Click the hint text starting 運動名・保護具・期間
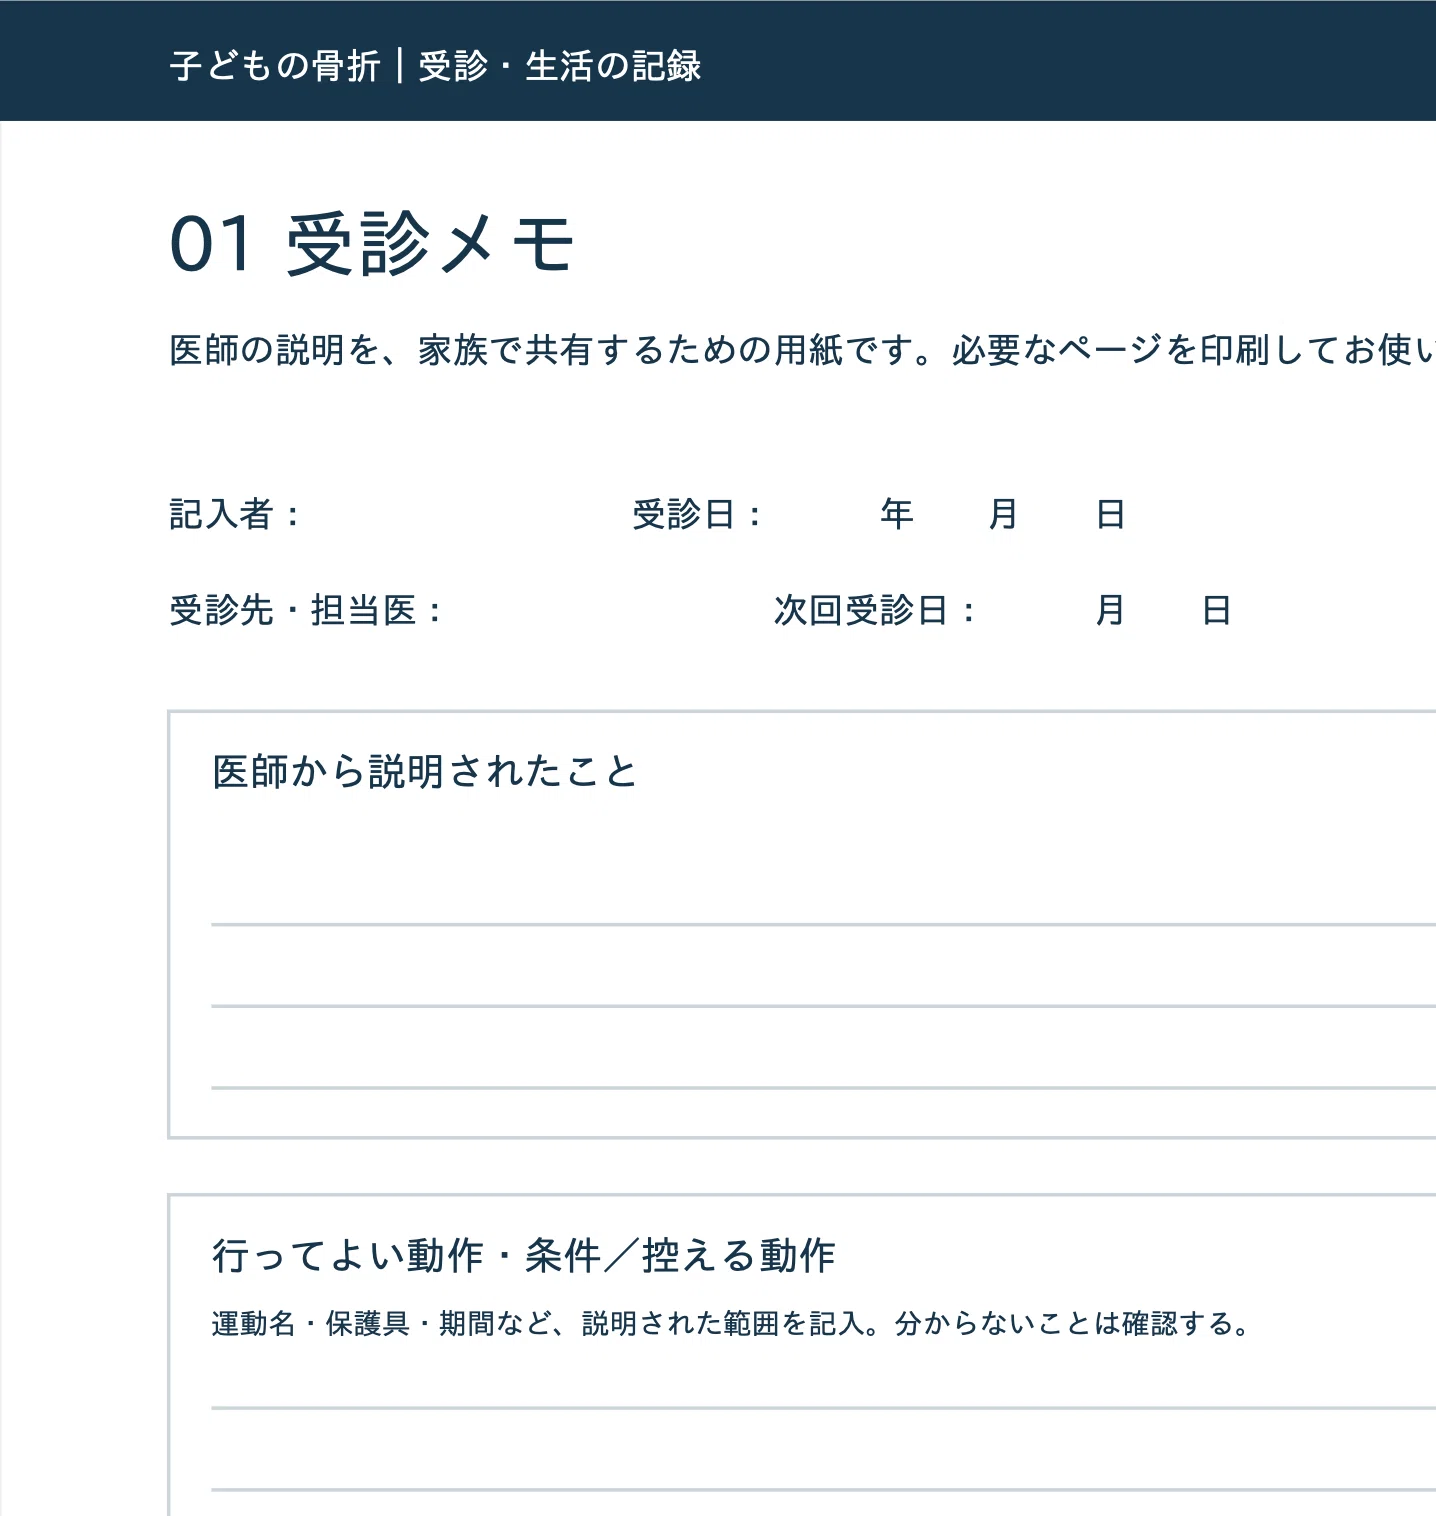Image resolution: width=1436 pixels, height=1516 pixels. (731, 1324)
